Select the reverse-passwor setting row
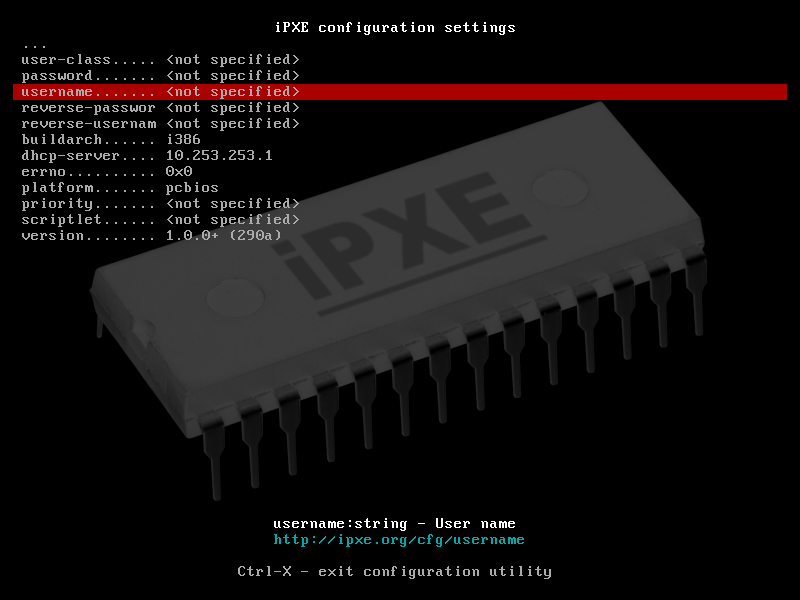 coord(160,108)
